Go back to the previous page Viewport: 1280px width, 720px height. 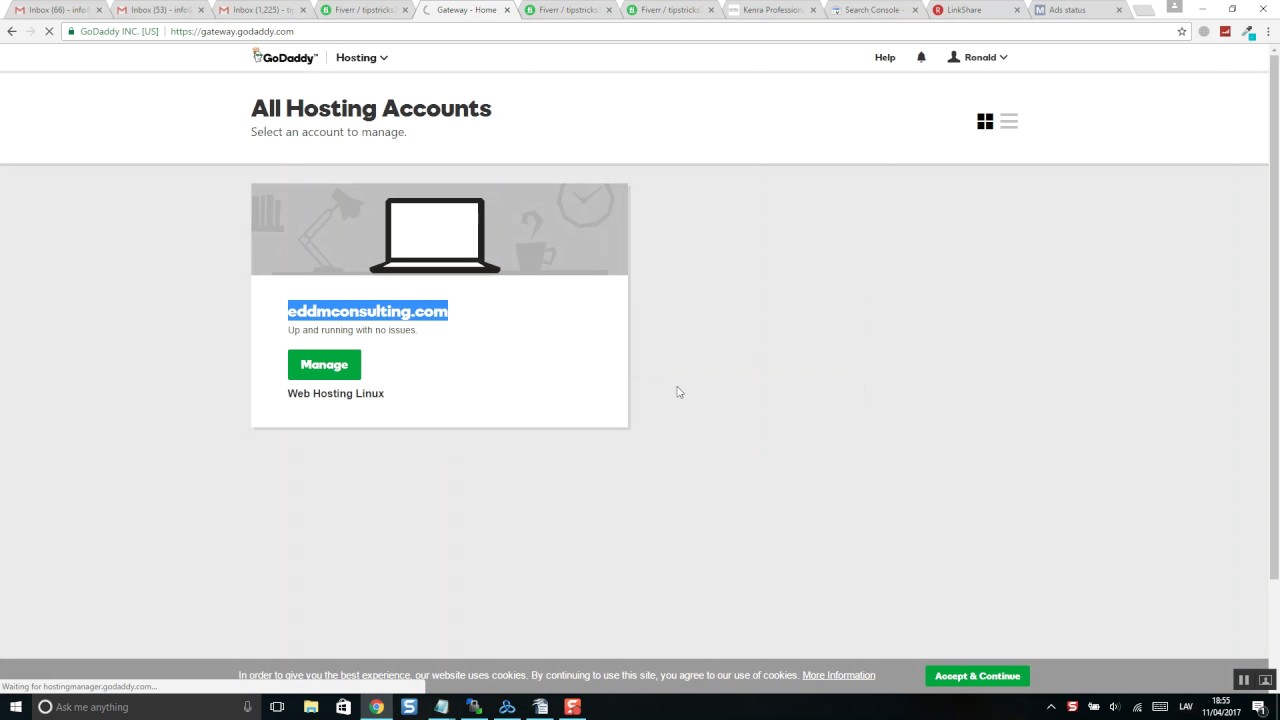coord(12,31)
